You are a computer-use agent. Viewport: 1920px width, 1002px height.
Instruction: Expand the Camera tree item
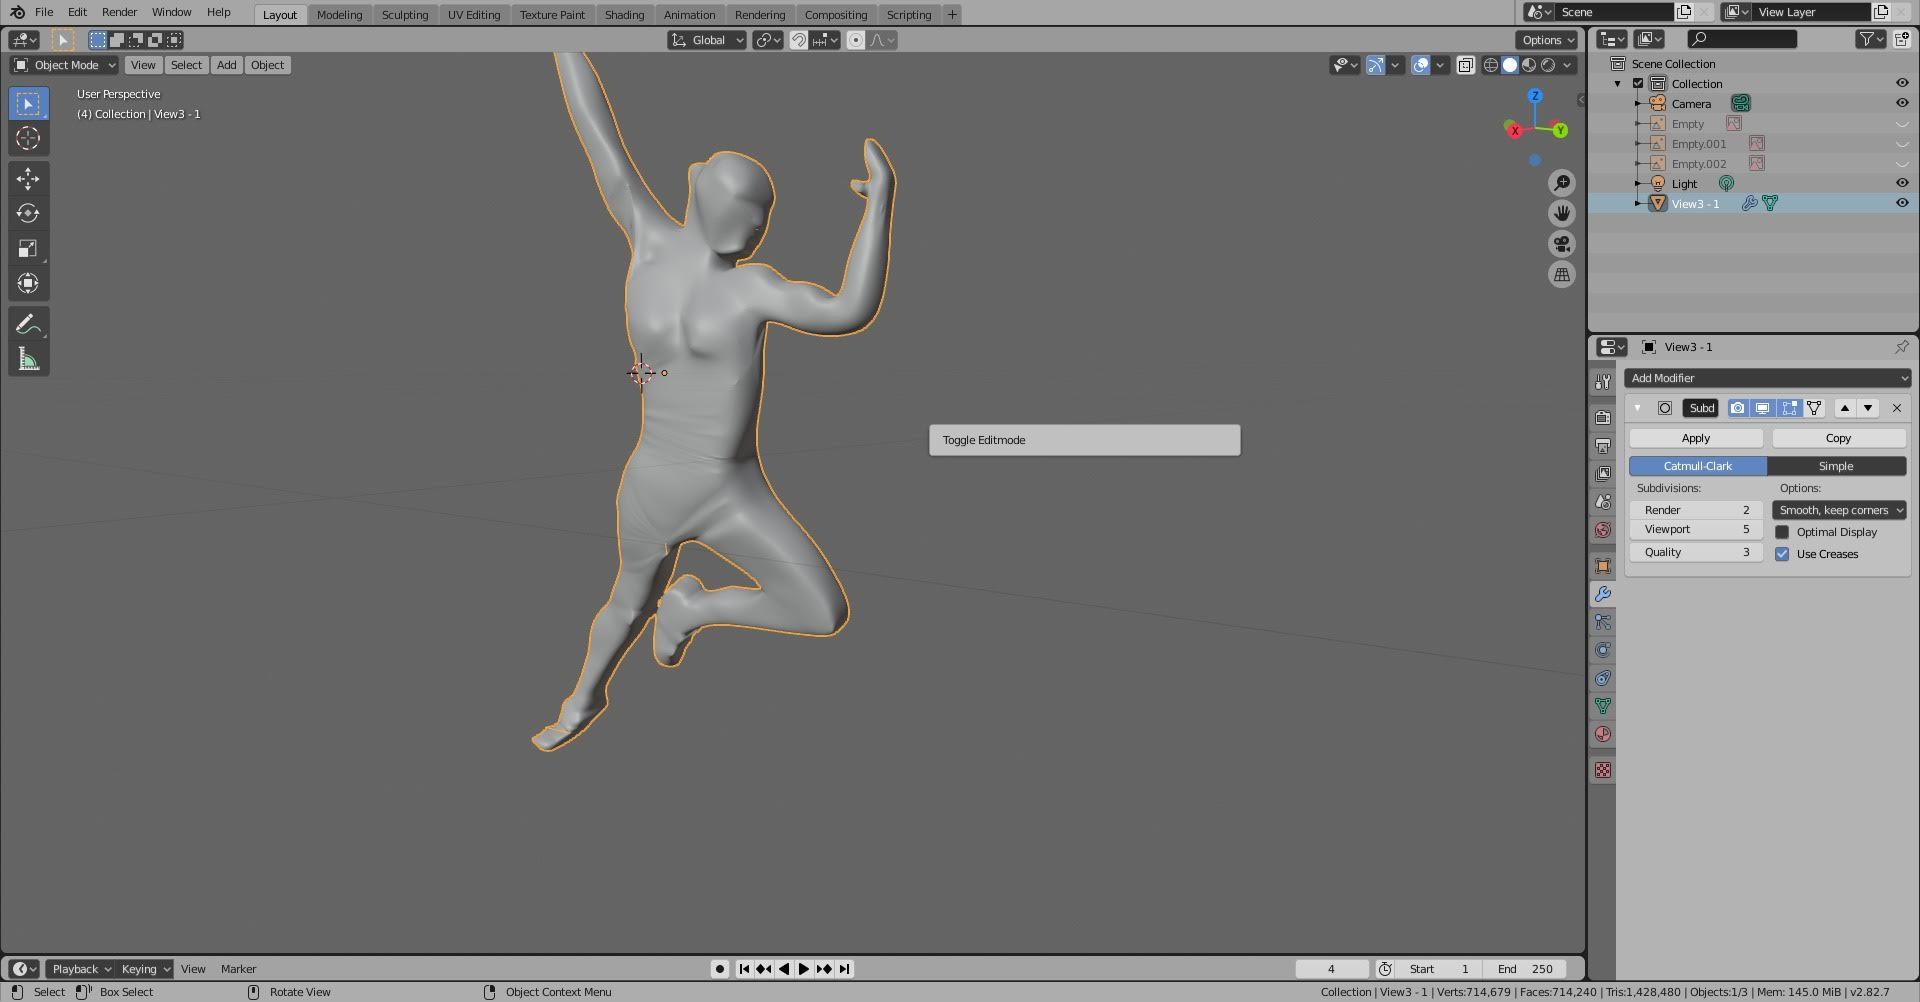click(1638, 103)
